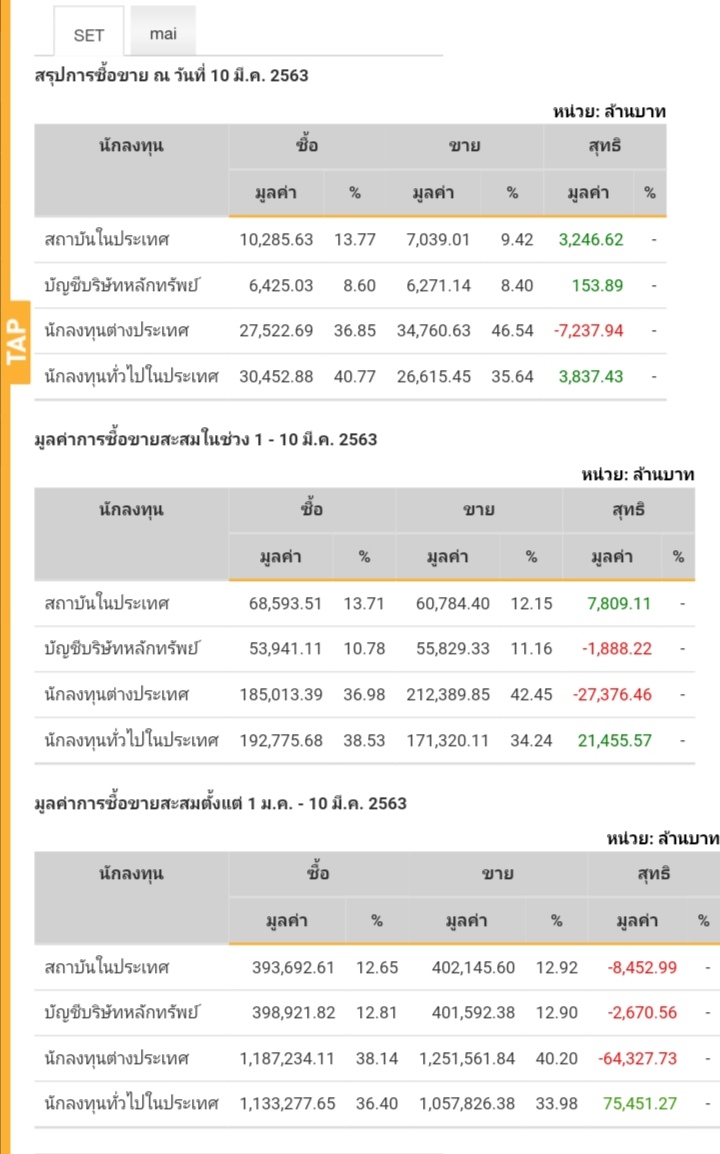Switch to the mai tab
Viewport: 720px width, 1154px height.
point(163,34)
